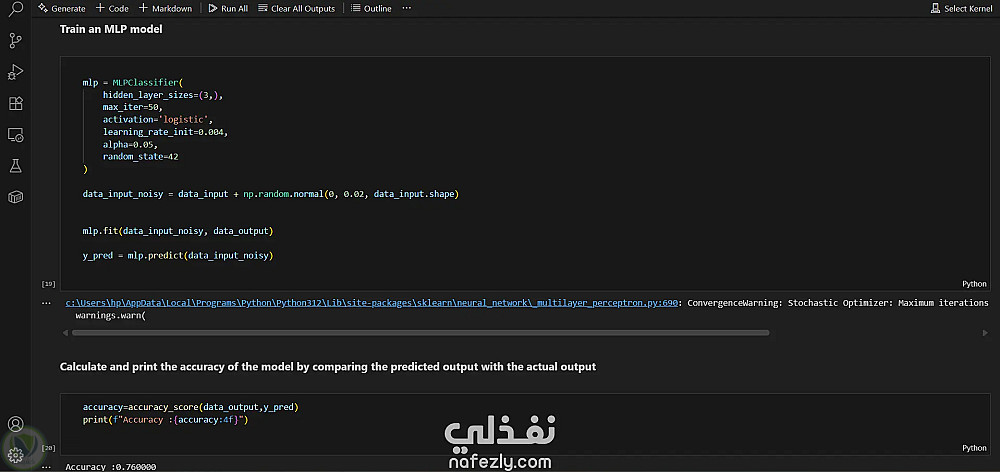Open the Remote Explorer view

[x=15, y=134]
